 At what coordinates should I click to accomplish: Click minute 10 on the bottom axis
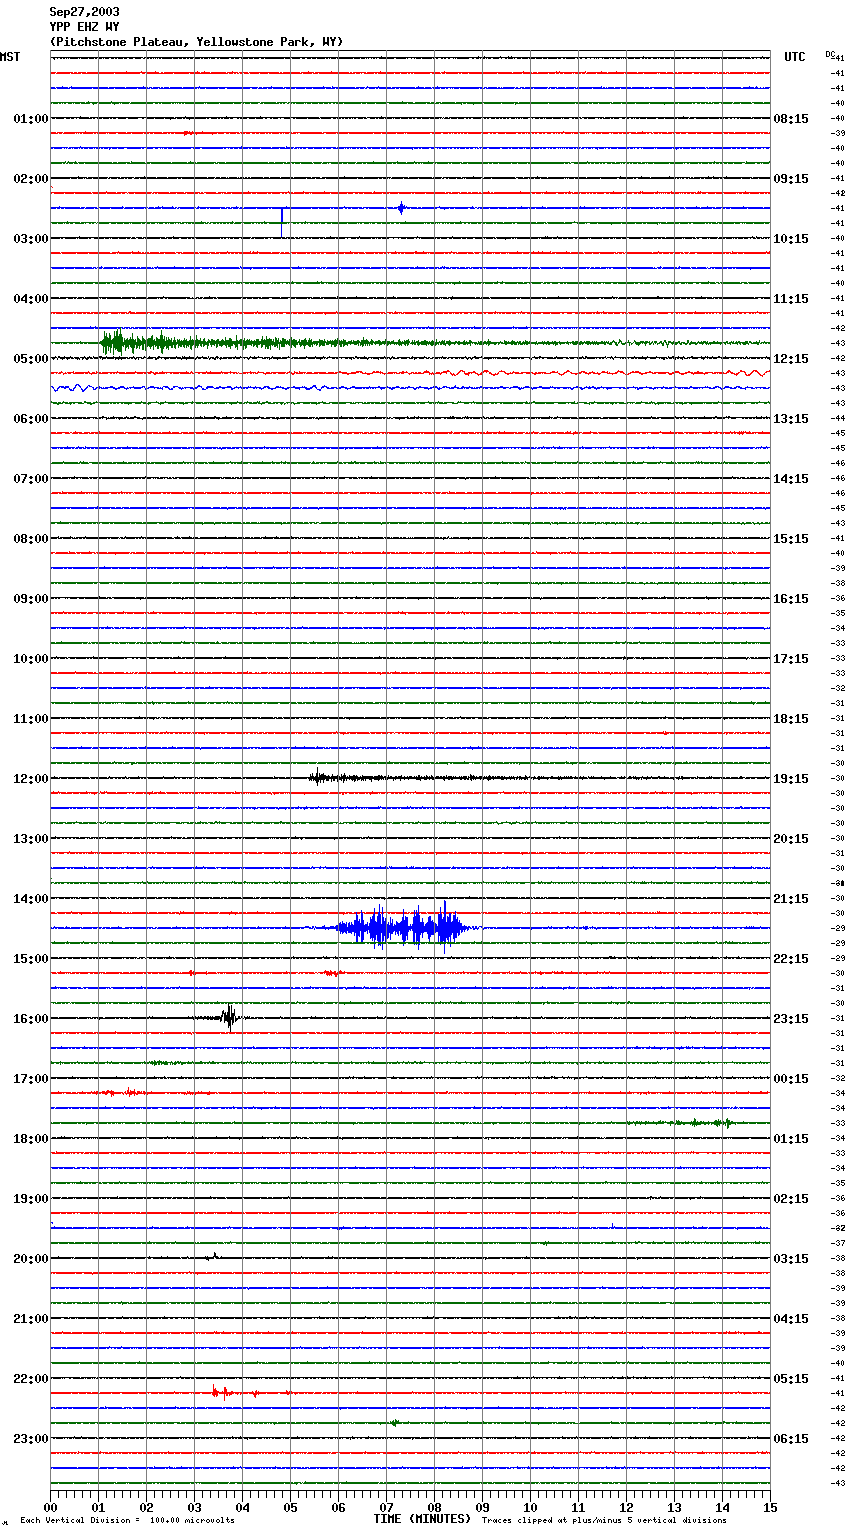pos(530,1507)
